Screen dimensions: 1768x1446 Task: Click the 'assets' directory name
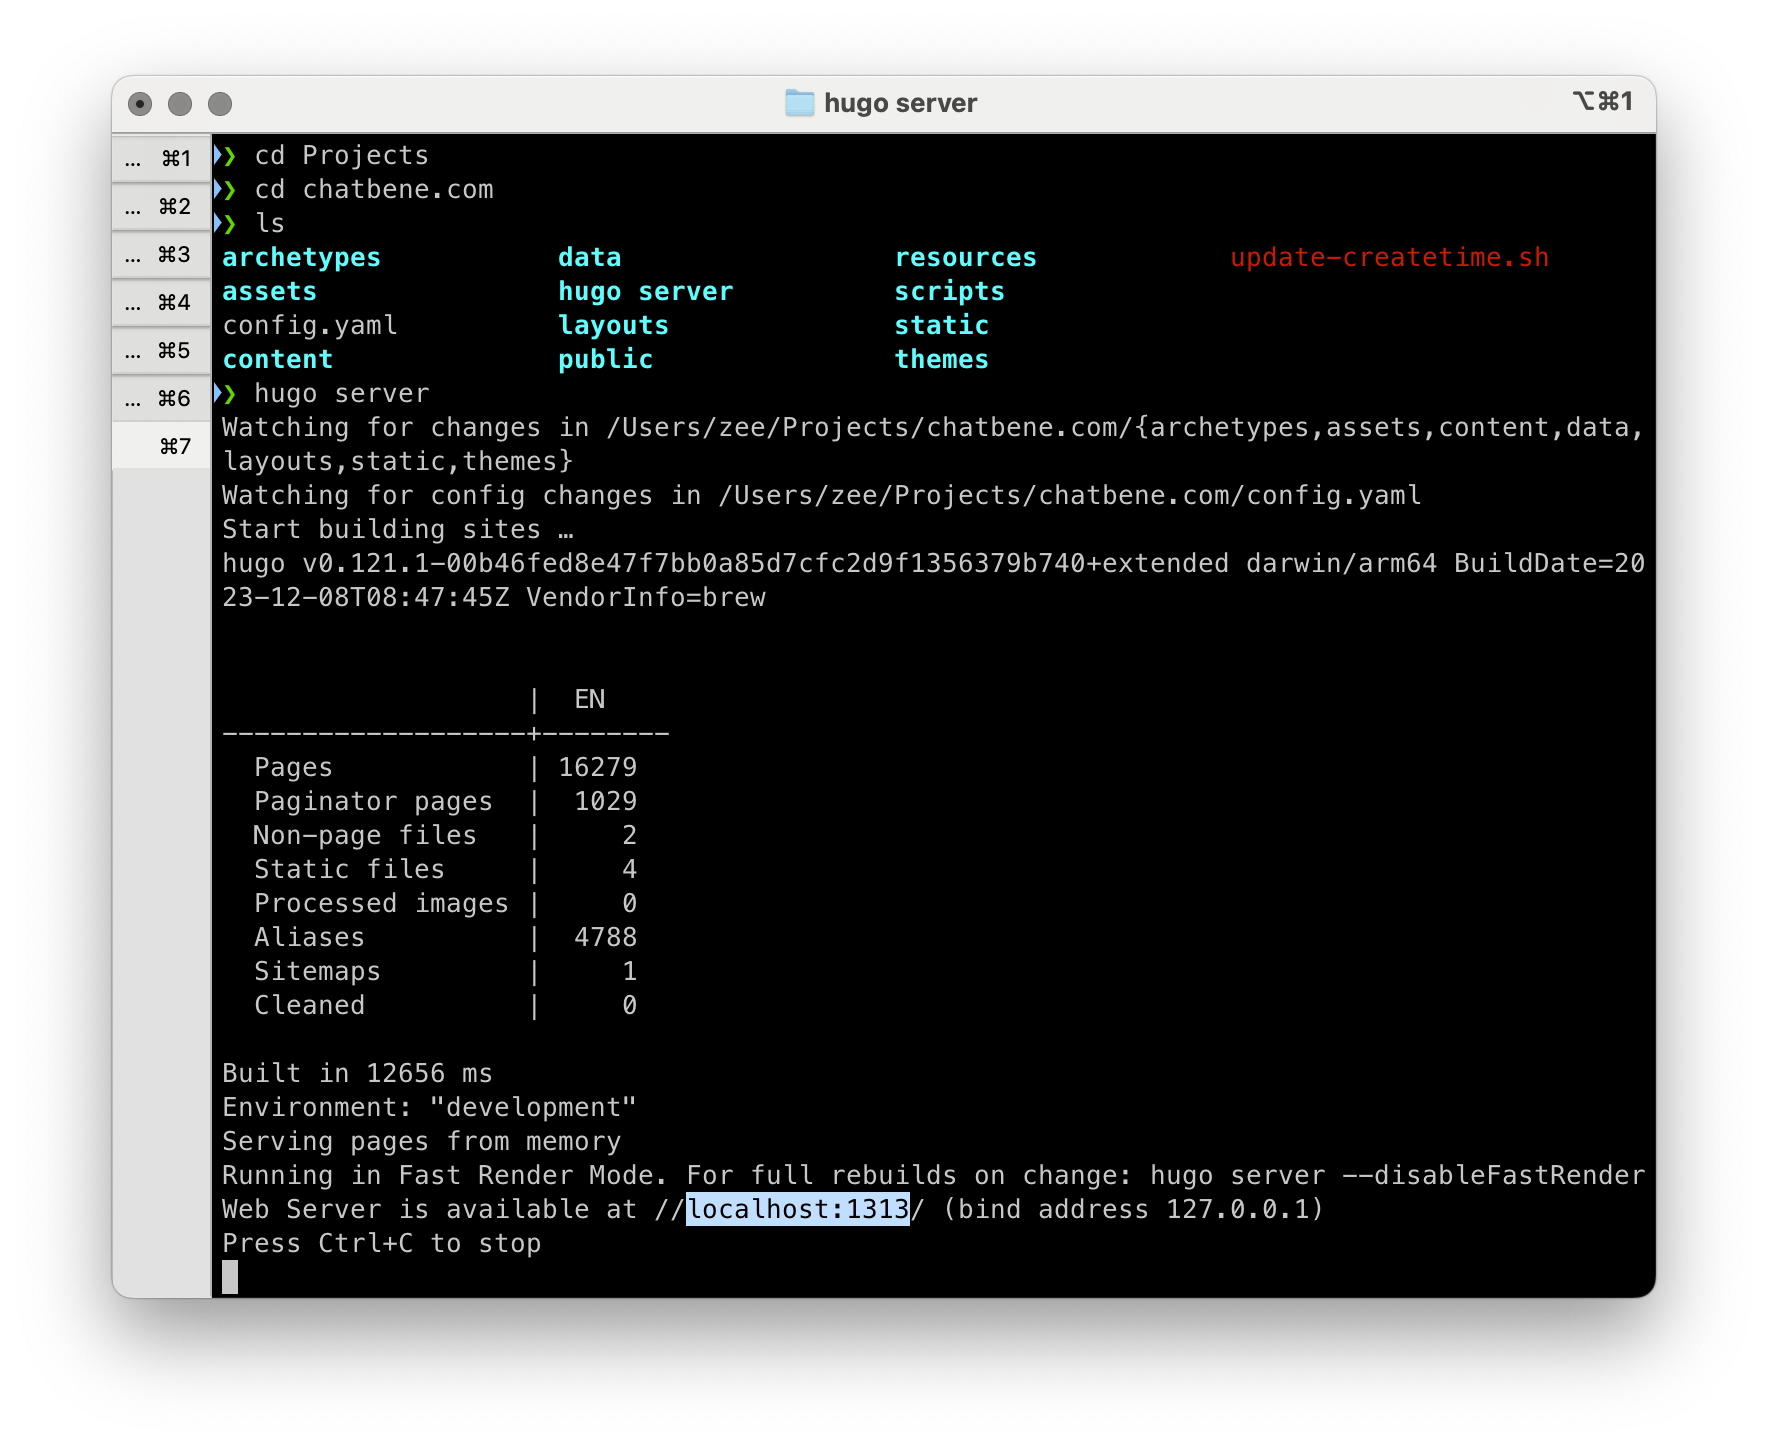269,292
